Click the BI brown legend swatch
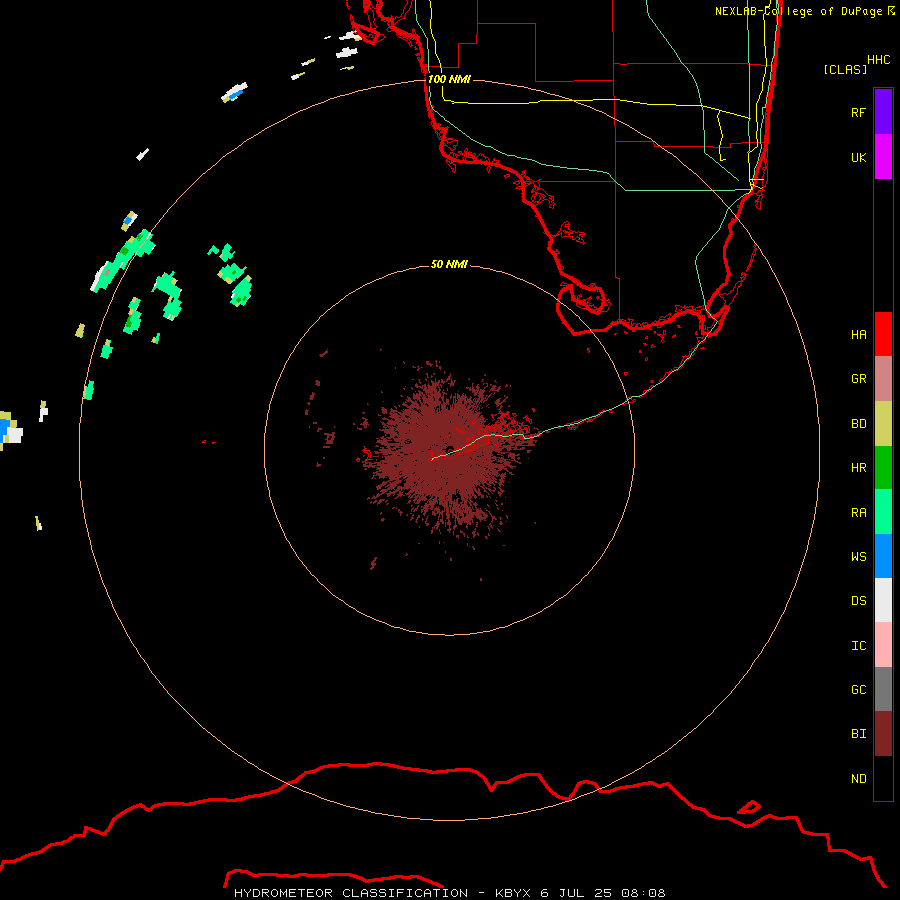Image resolution: width=900 pixels, height=900 pixels. [x=883, y=734]
